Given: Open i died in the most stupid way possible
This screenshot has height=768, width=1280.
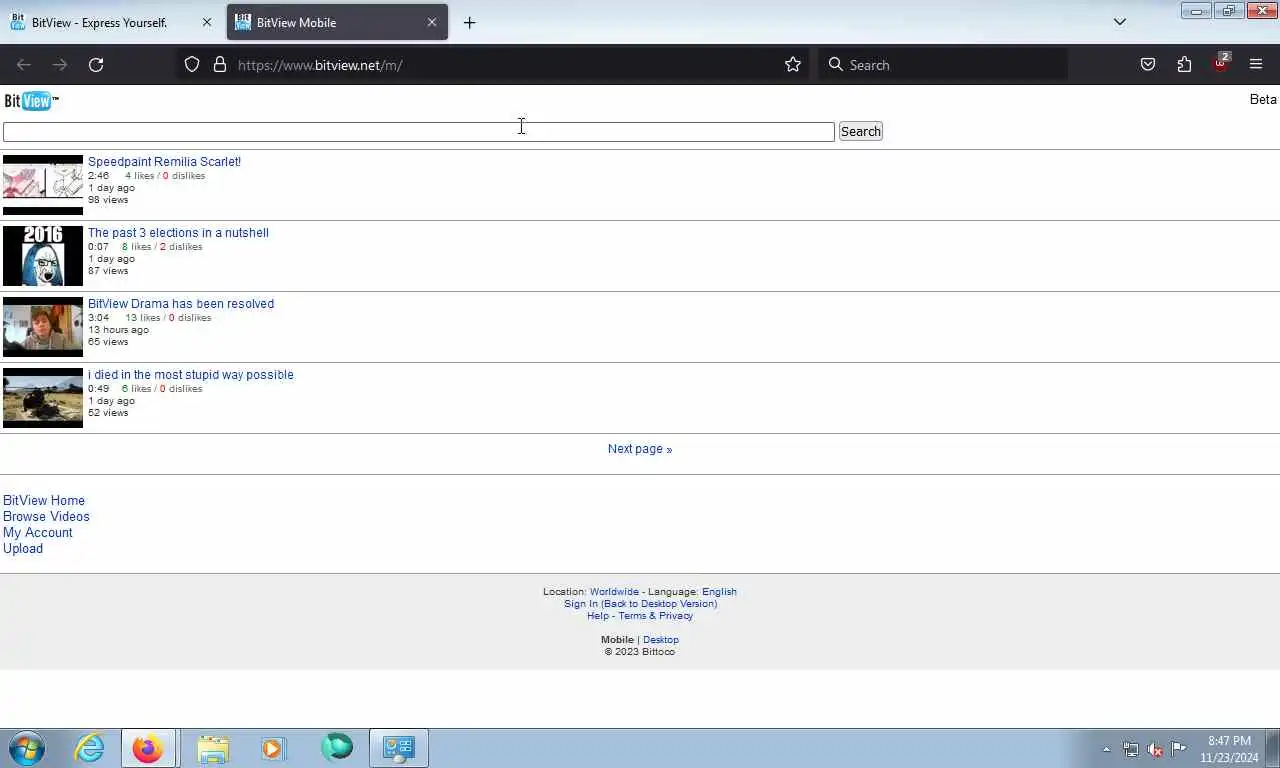Looking at the screenshot, I should click(191, 375).
